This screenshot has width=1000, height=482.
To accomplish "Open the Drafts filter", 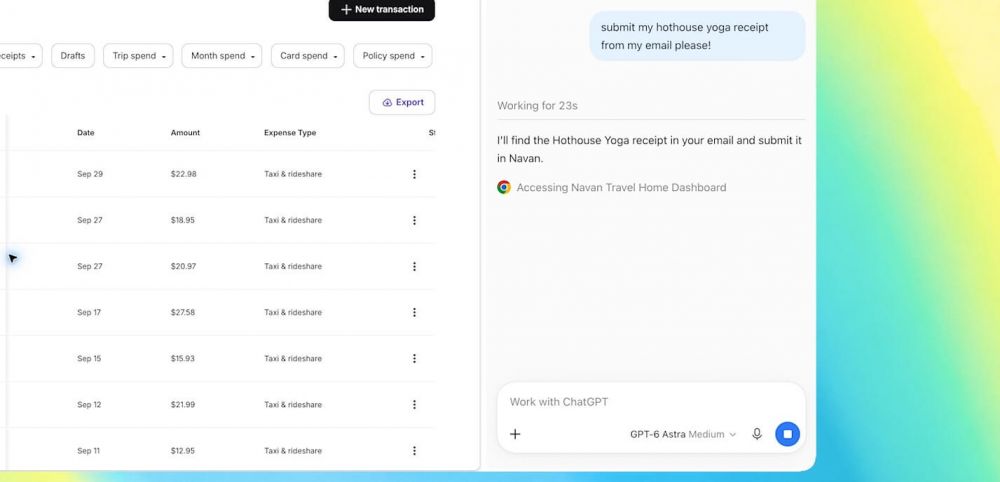I will (73, 55).
